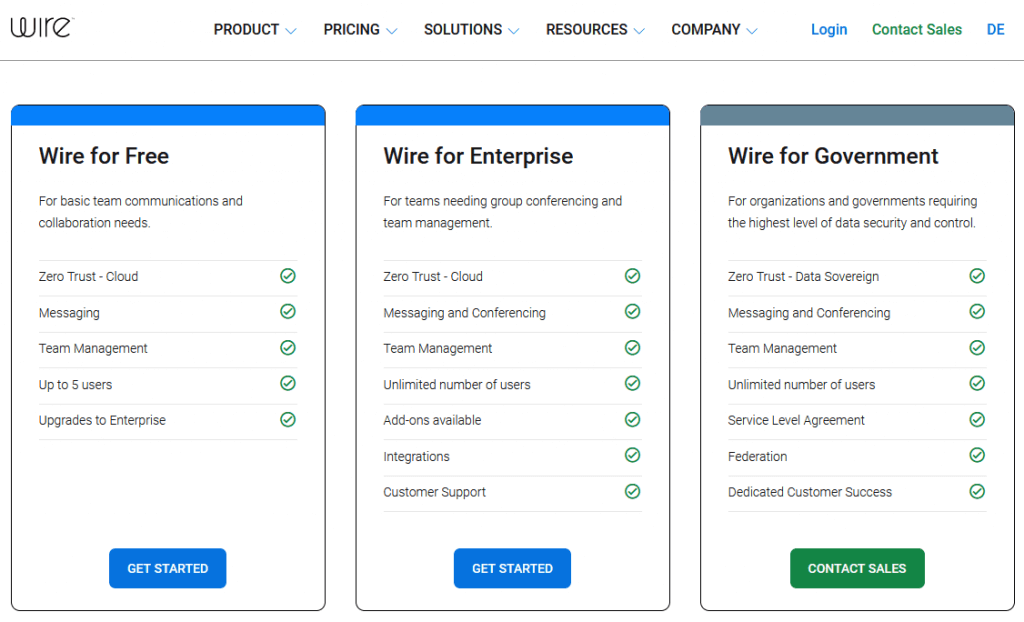Screen dimensions: 1024x622
Task: Click checkmark next to Federation feature
Action: 977,456
